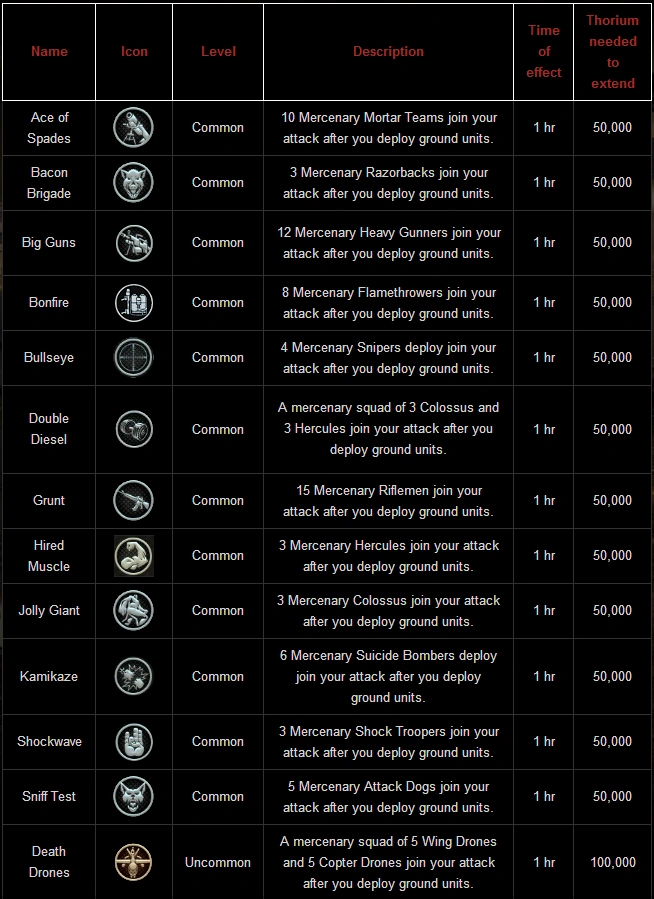Click the Time of effect header
This screenshot has width=654, height=899.
[544, 51]
